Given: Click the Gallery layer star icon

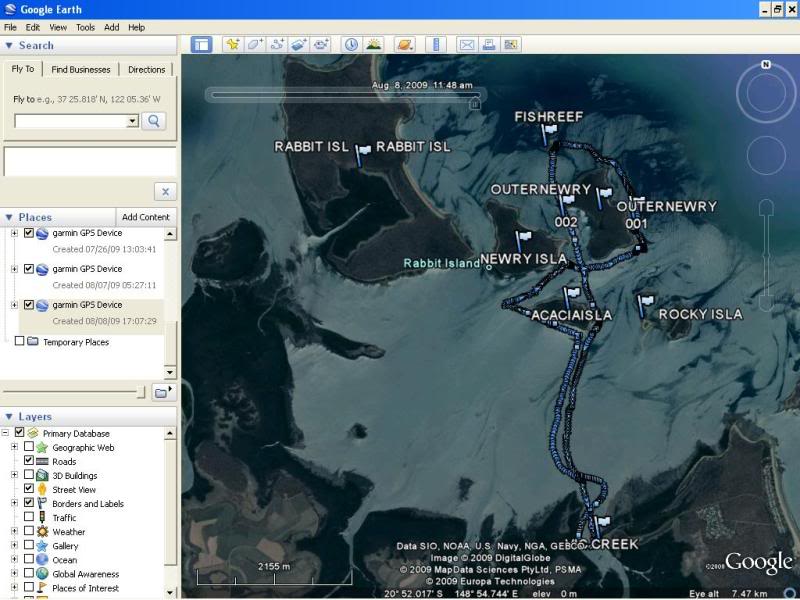Looking at the screenshot, I should pyautogui.click(x=42, y=546).
